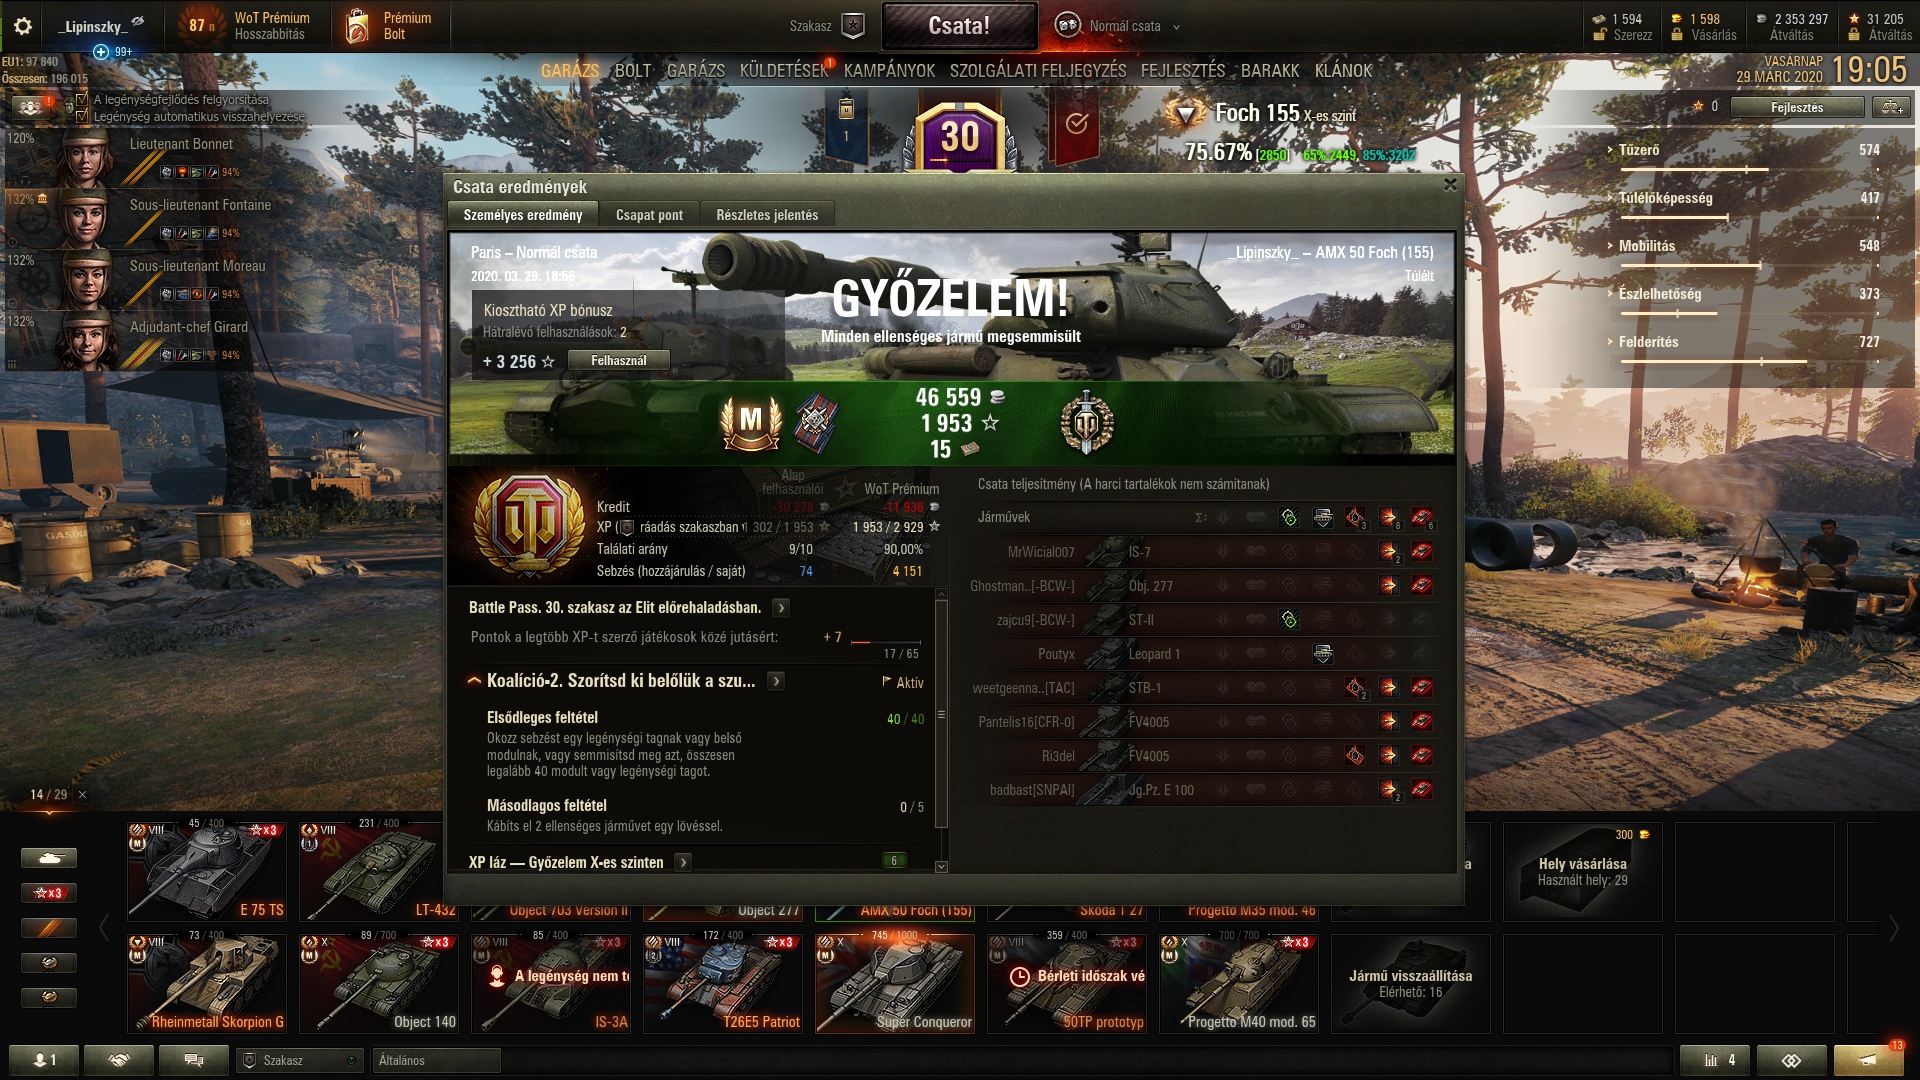Collapse the Koalíció-2 mission section
The width and height of the screenshot is (1920, 1080).
[475, 681]
